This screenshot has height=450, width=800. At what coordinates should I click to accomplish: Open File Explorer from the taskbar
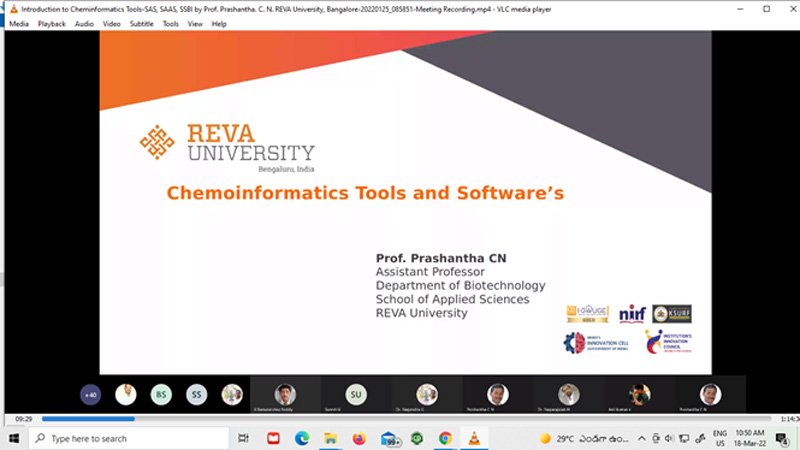tap(331, 438)
